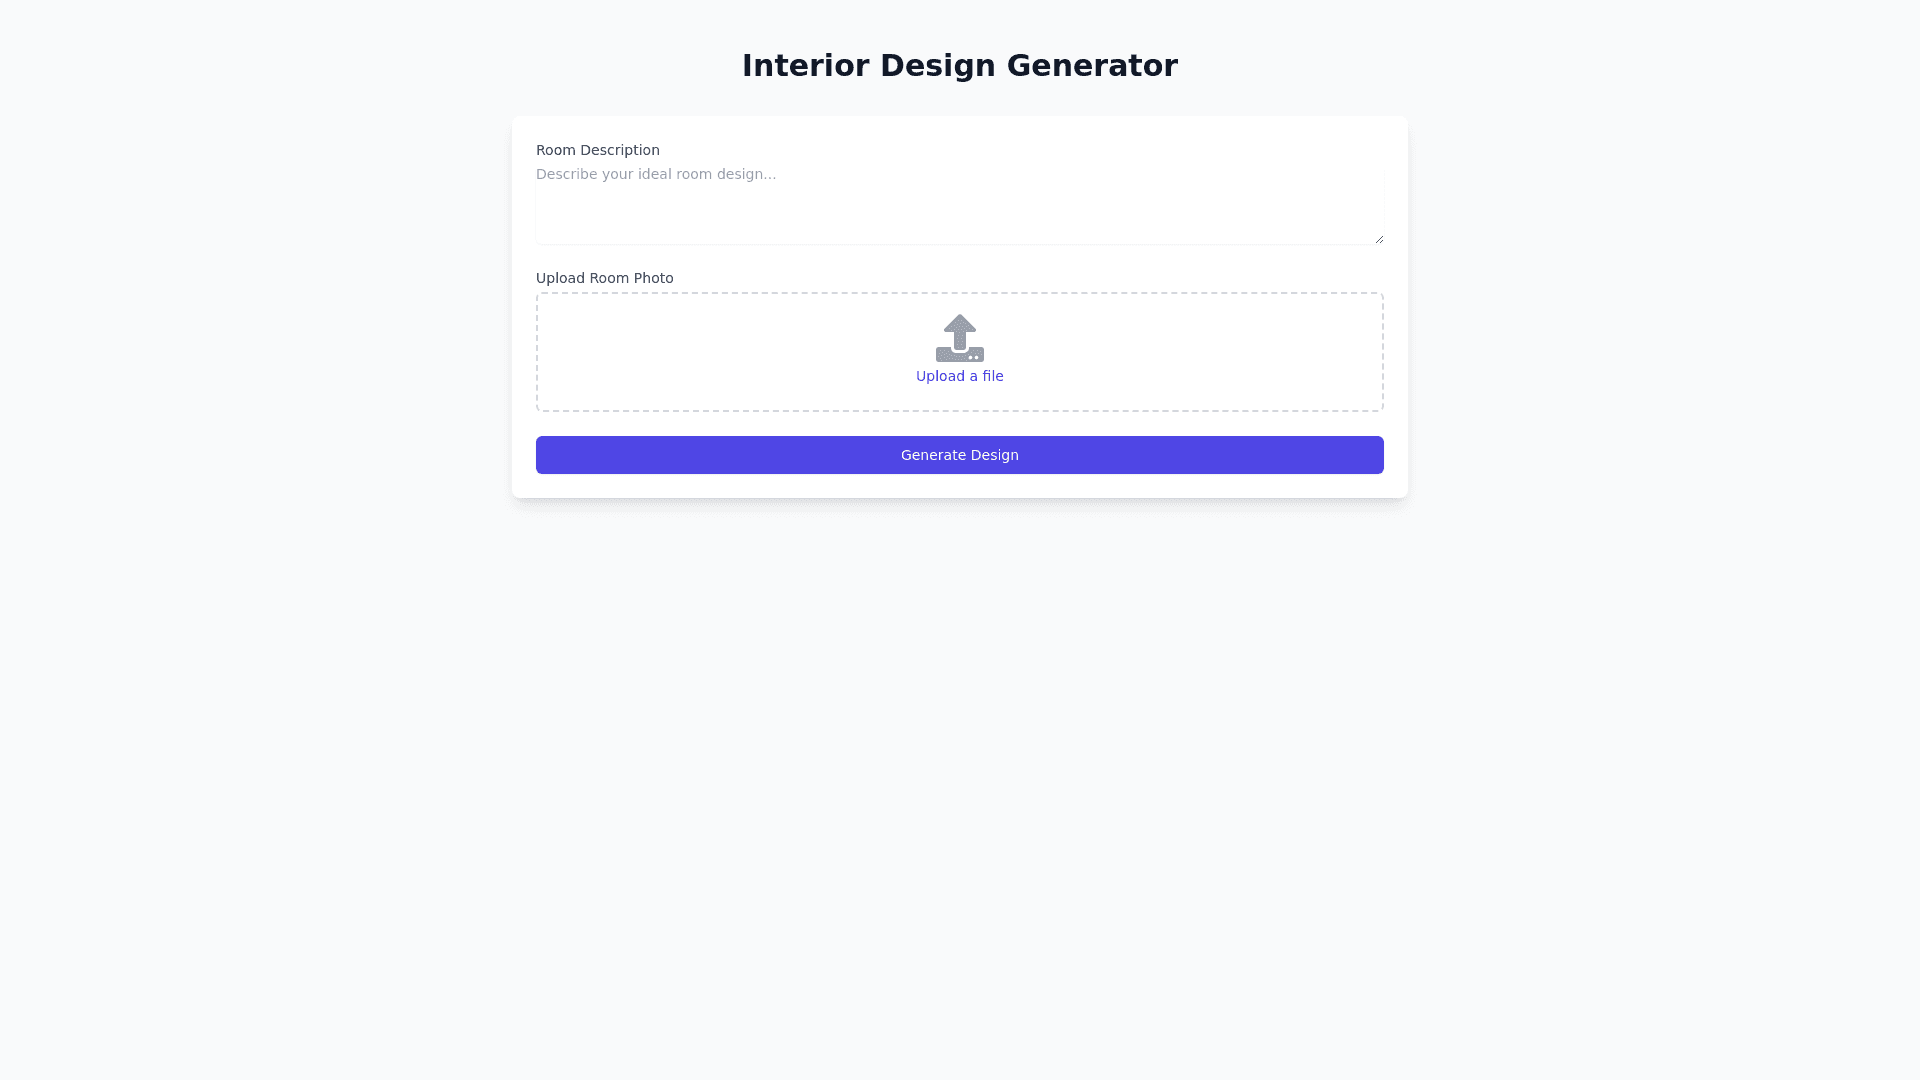Click the upload arrow icon

coord(959,338)
